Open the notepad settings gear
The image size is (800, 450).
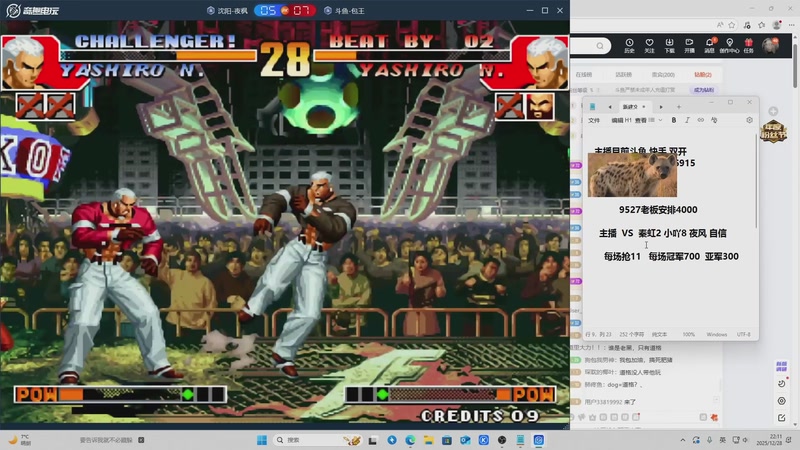click(x=749, y=120)
